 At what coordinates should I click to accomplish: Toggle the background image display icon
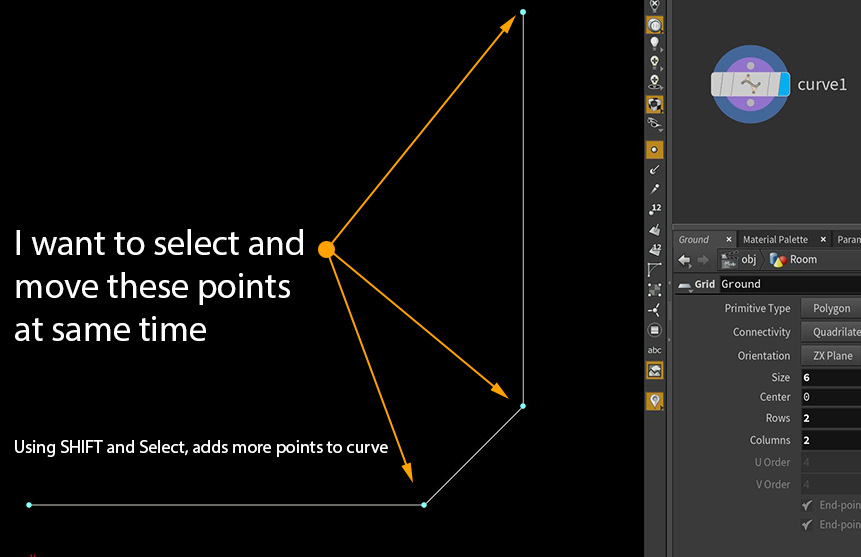(655, 371)
